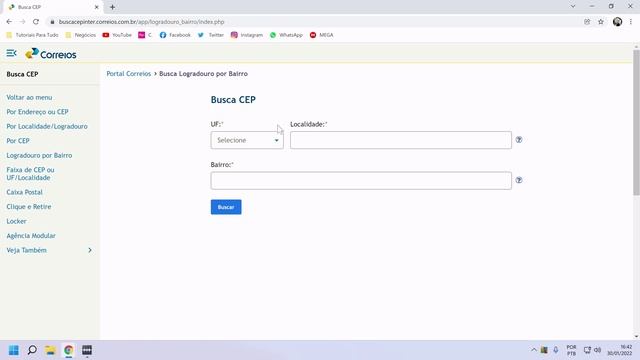Bookmark this page with star icon

[x=601, y=22]
